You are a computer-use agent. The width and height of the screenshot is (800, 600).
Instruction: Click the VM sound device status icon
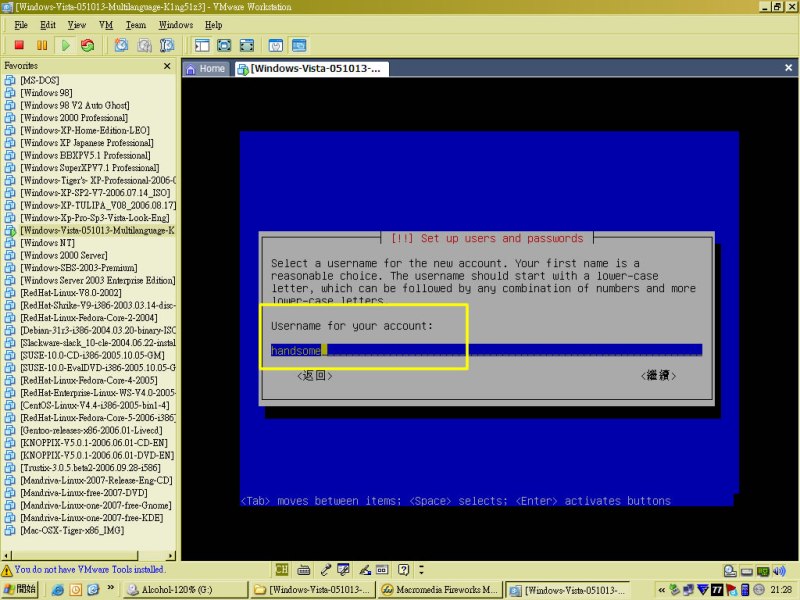tap(779, 571)
